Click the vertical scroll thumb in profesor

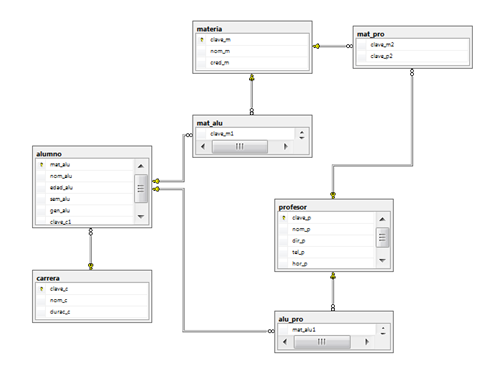tap(382, 237)
